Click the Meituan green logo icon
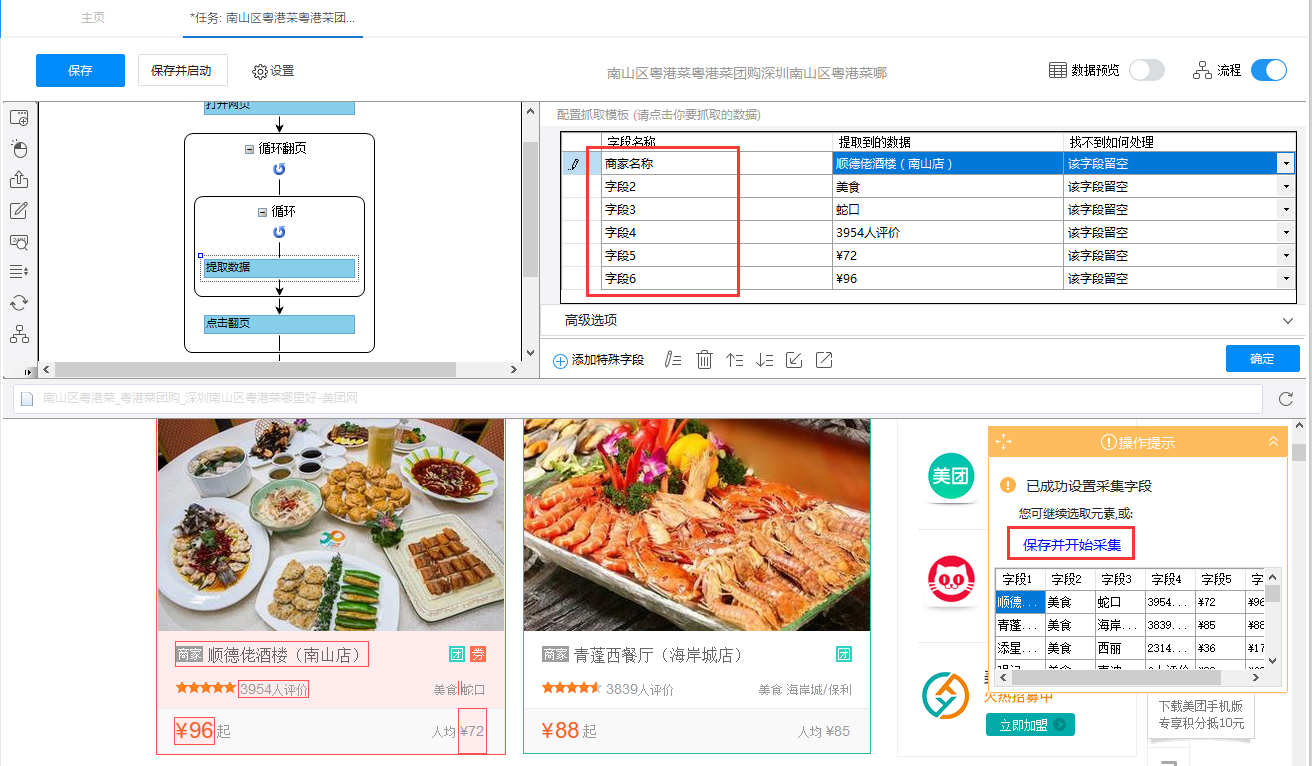 pos(951,477)
